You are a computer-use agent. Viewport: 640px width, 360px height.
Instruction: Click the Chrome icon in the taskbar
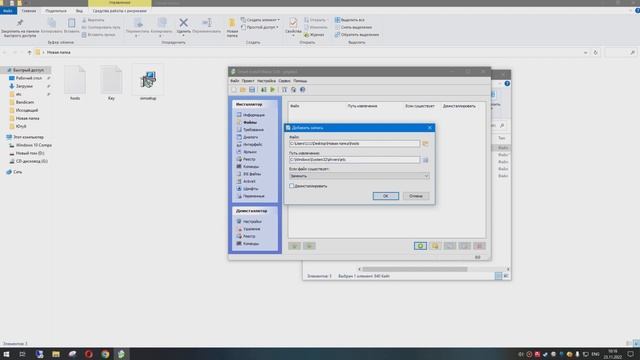(x=105, y=354)
